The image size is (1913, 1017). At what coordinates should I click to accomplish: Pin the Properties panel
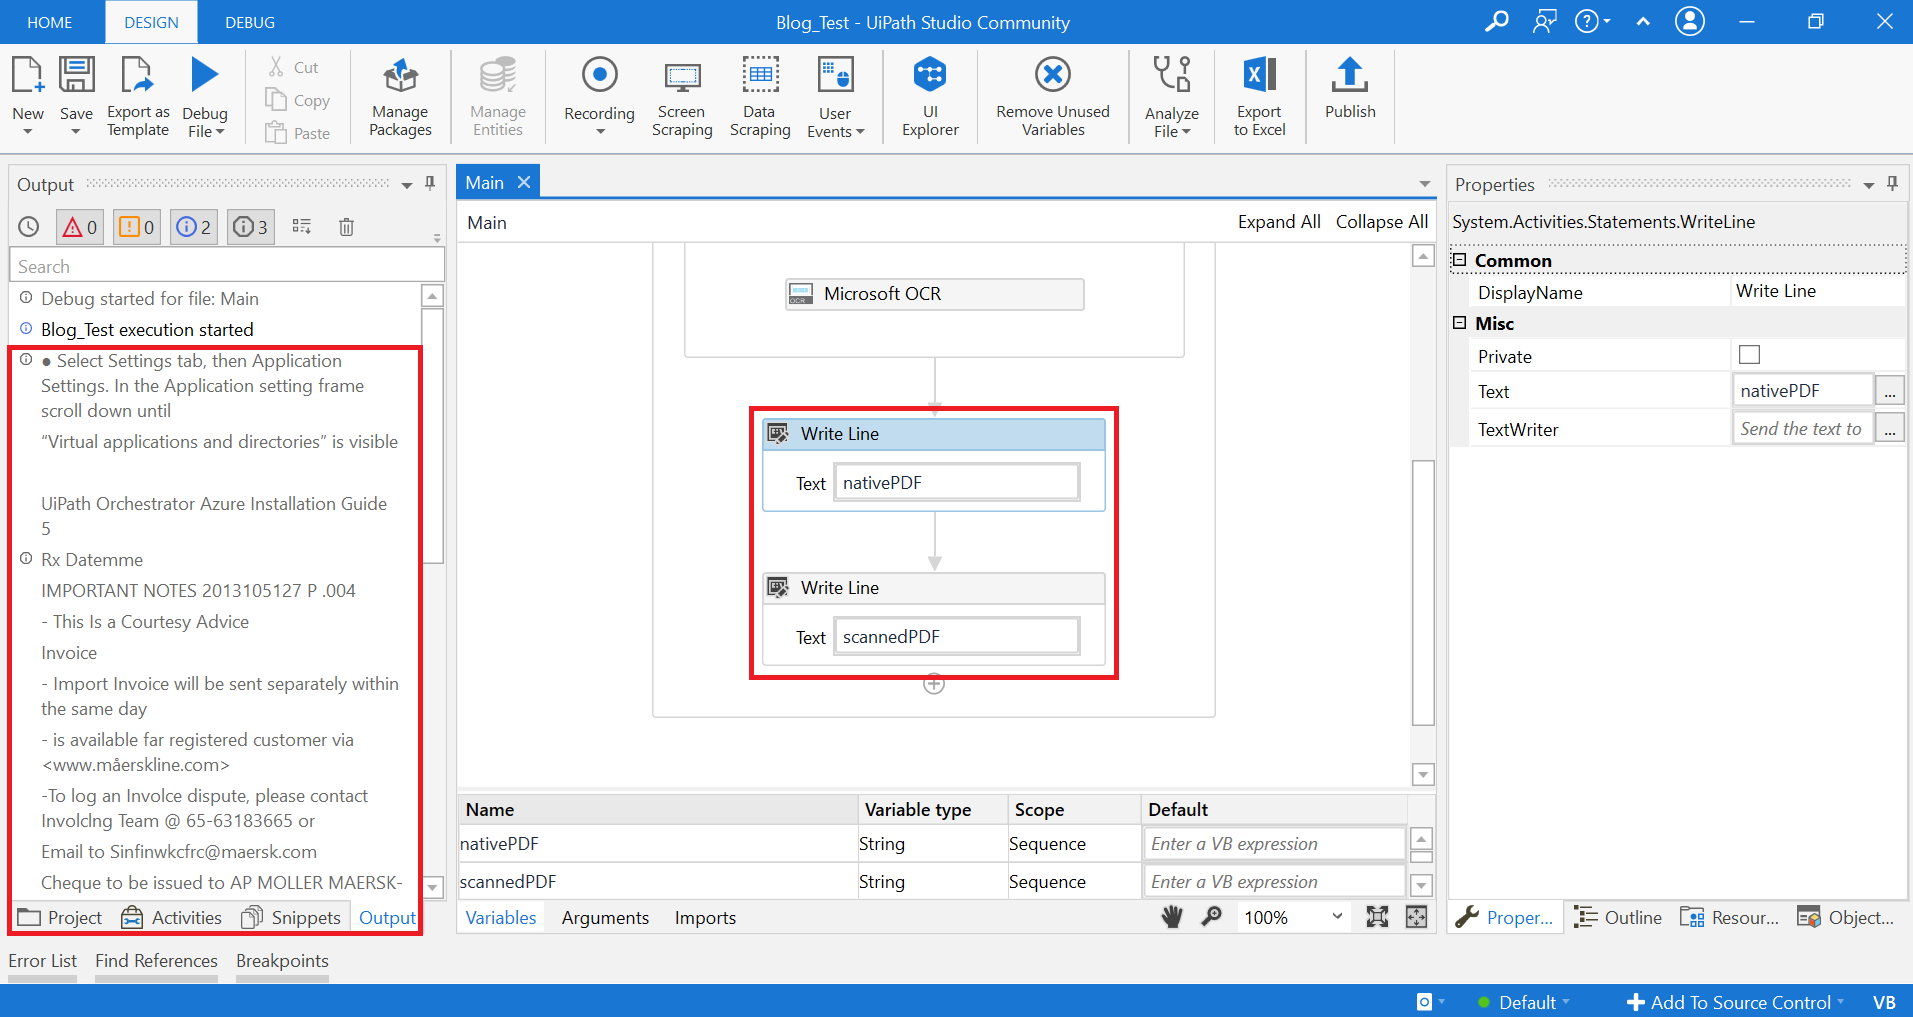[x=1892, y=184]
